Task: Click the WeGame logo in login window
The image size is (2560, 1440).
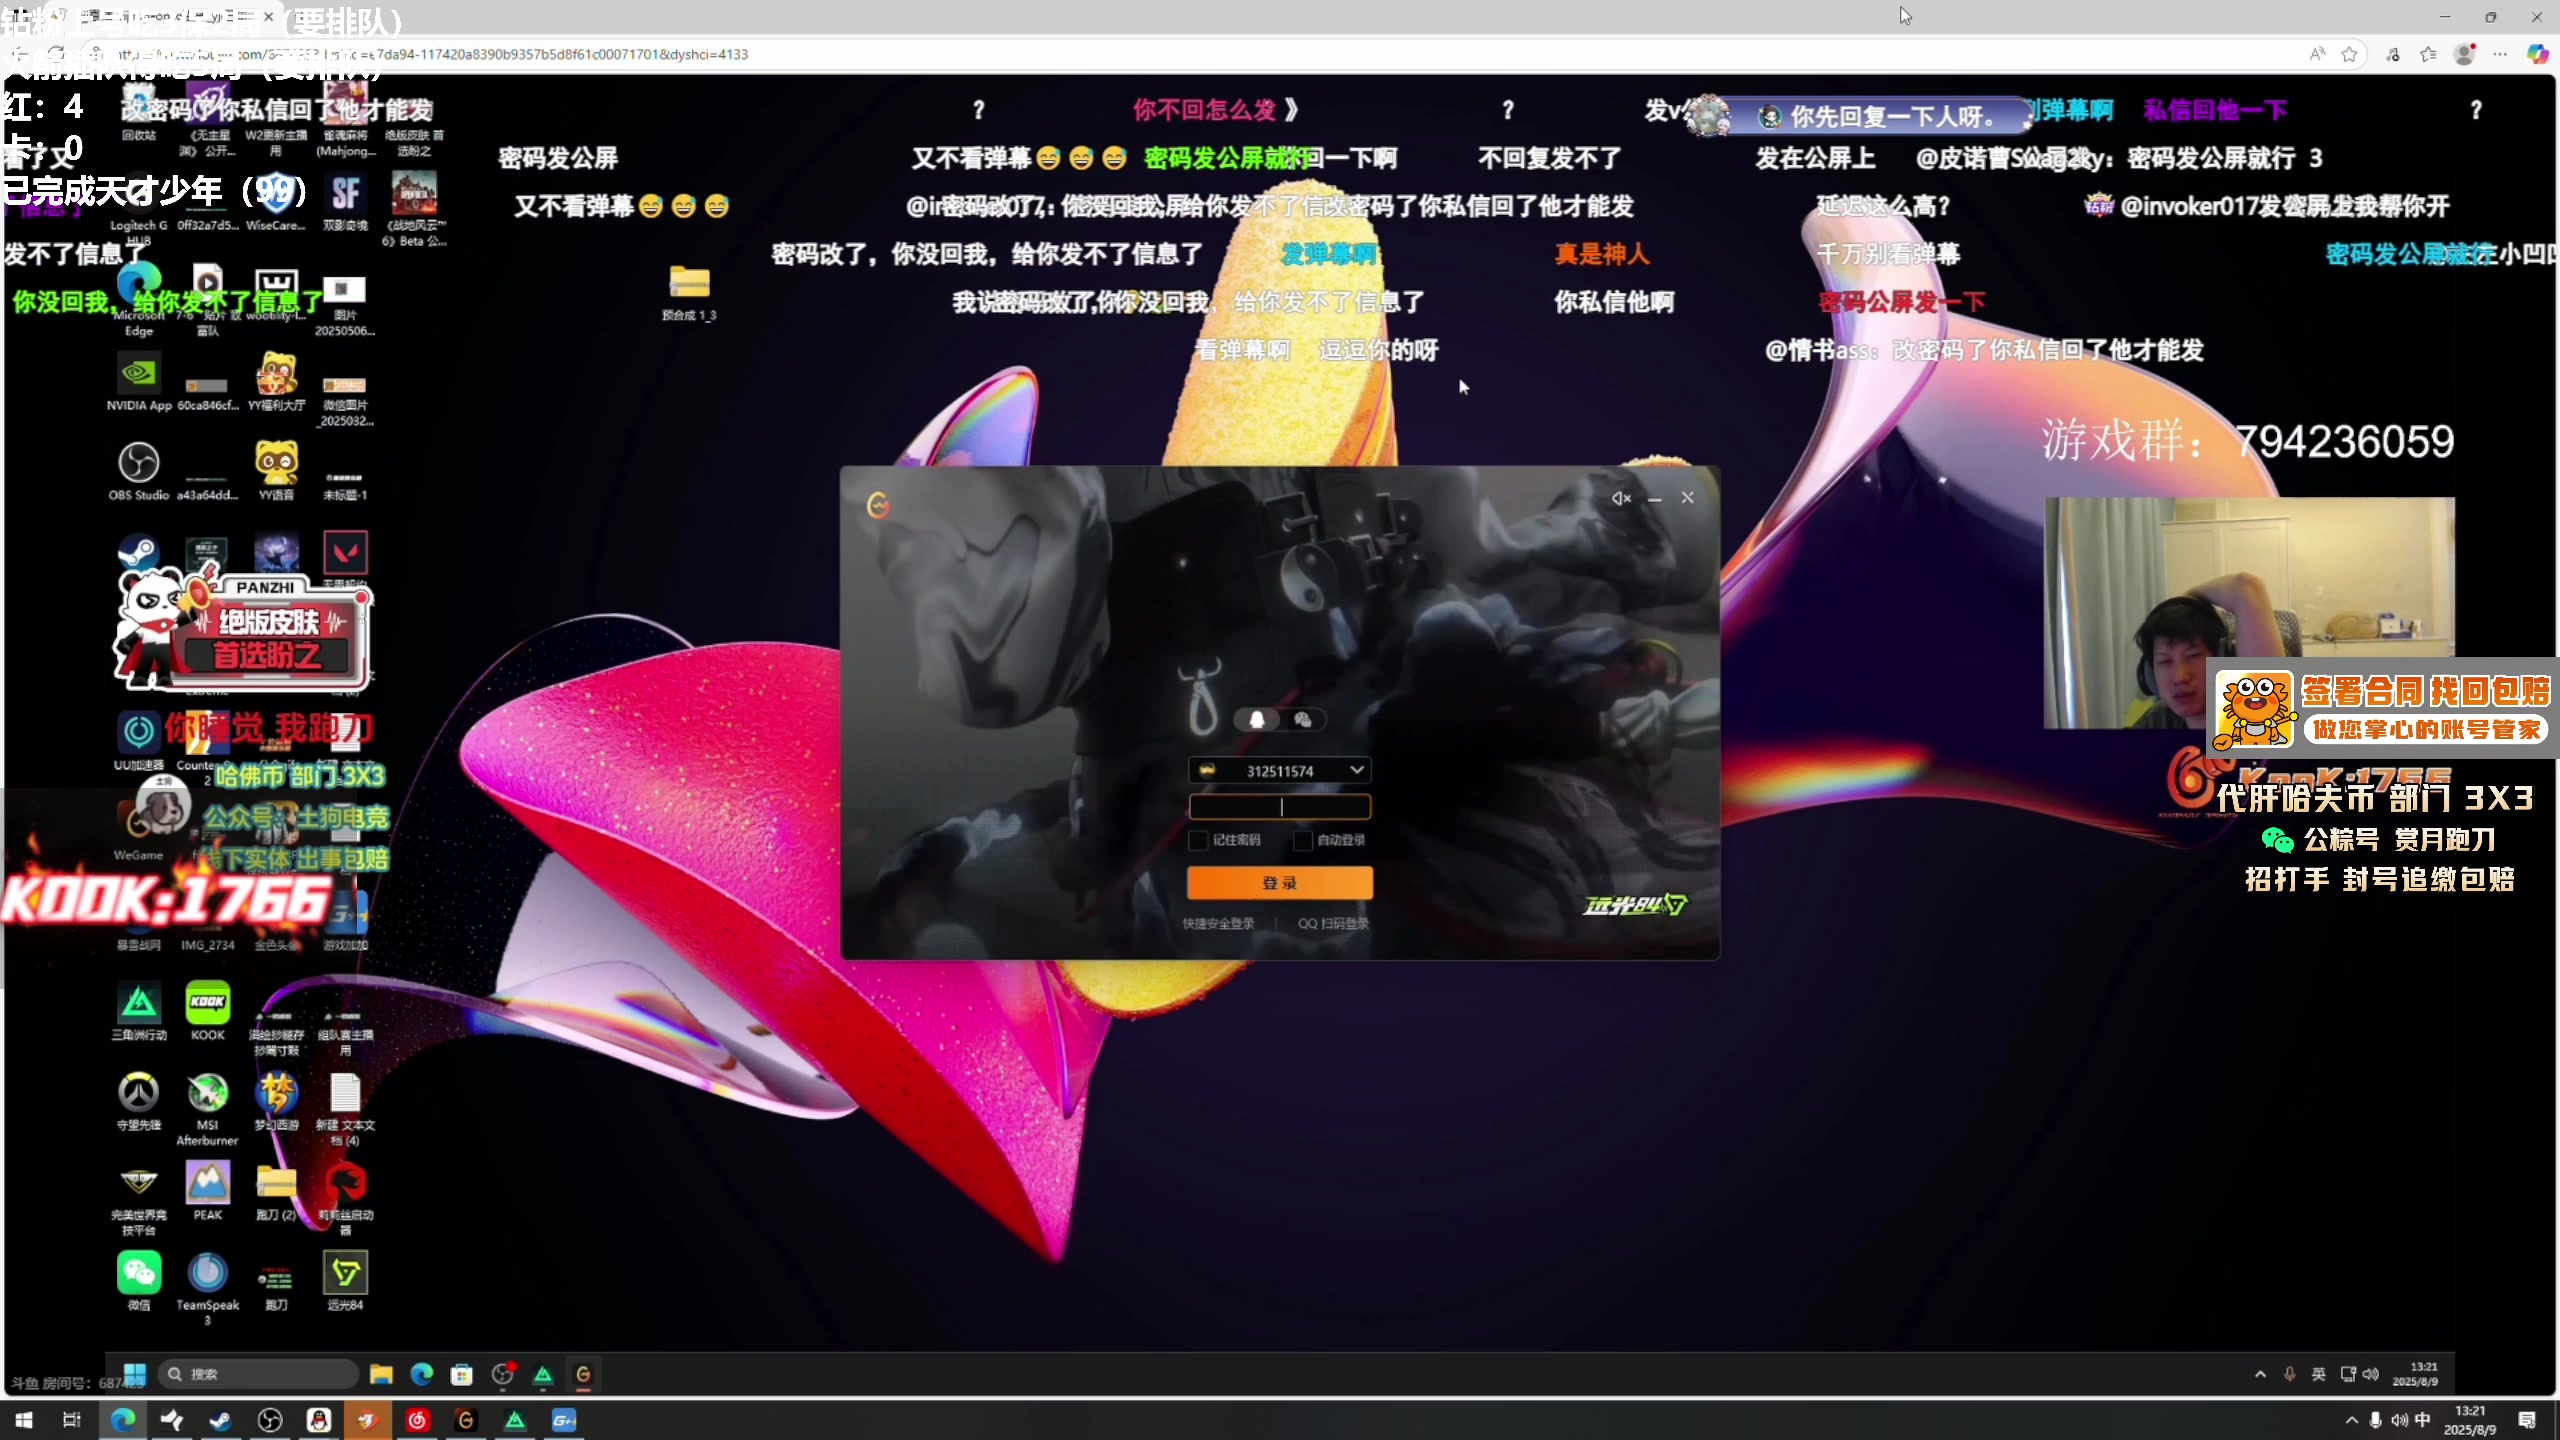Action: tap(878, 505)
